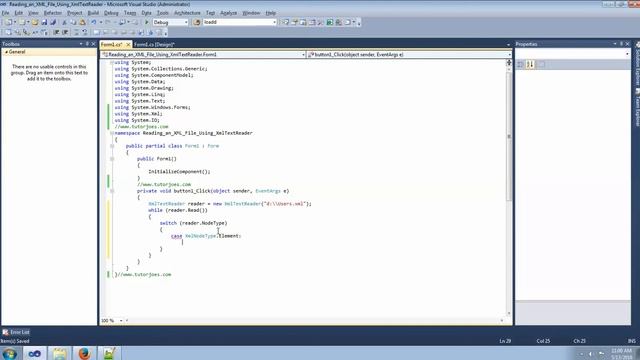
Task: Click the Paste toolbar icon
Action: pos(82,22)
